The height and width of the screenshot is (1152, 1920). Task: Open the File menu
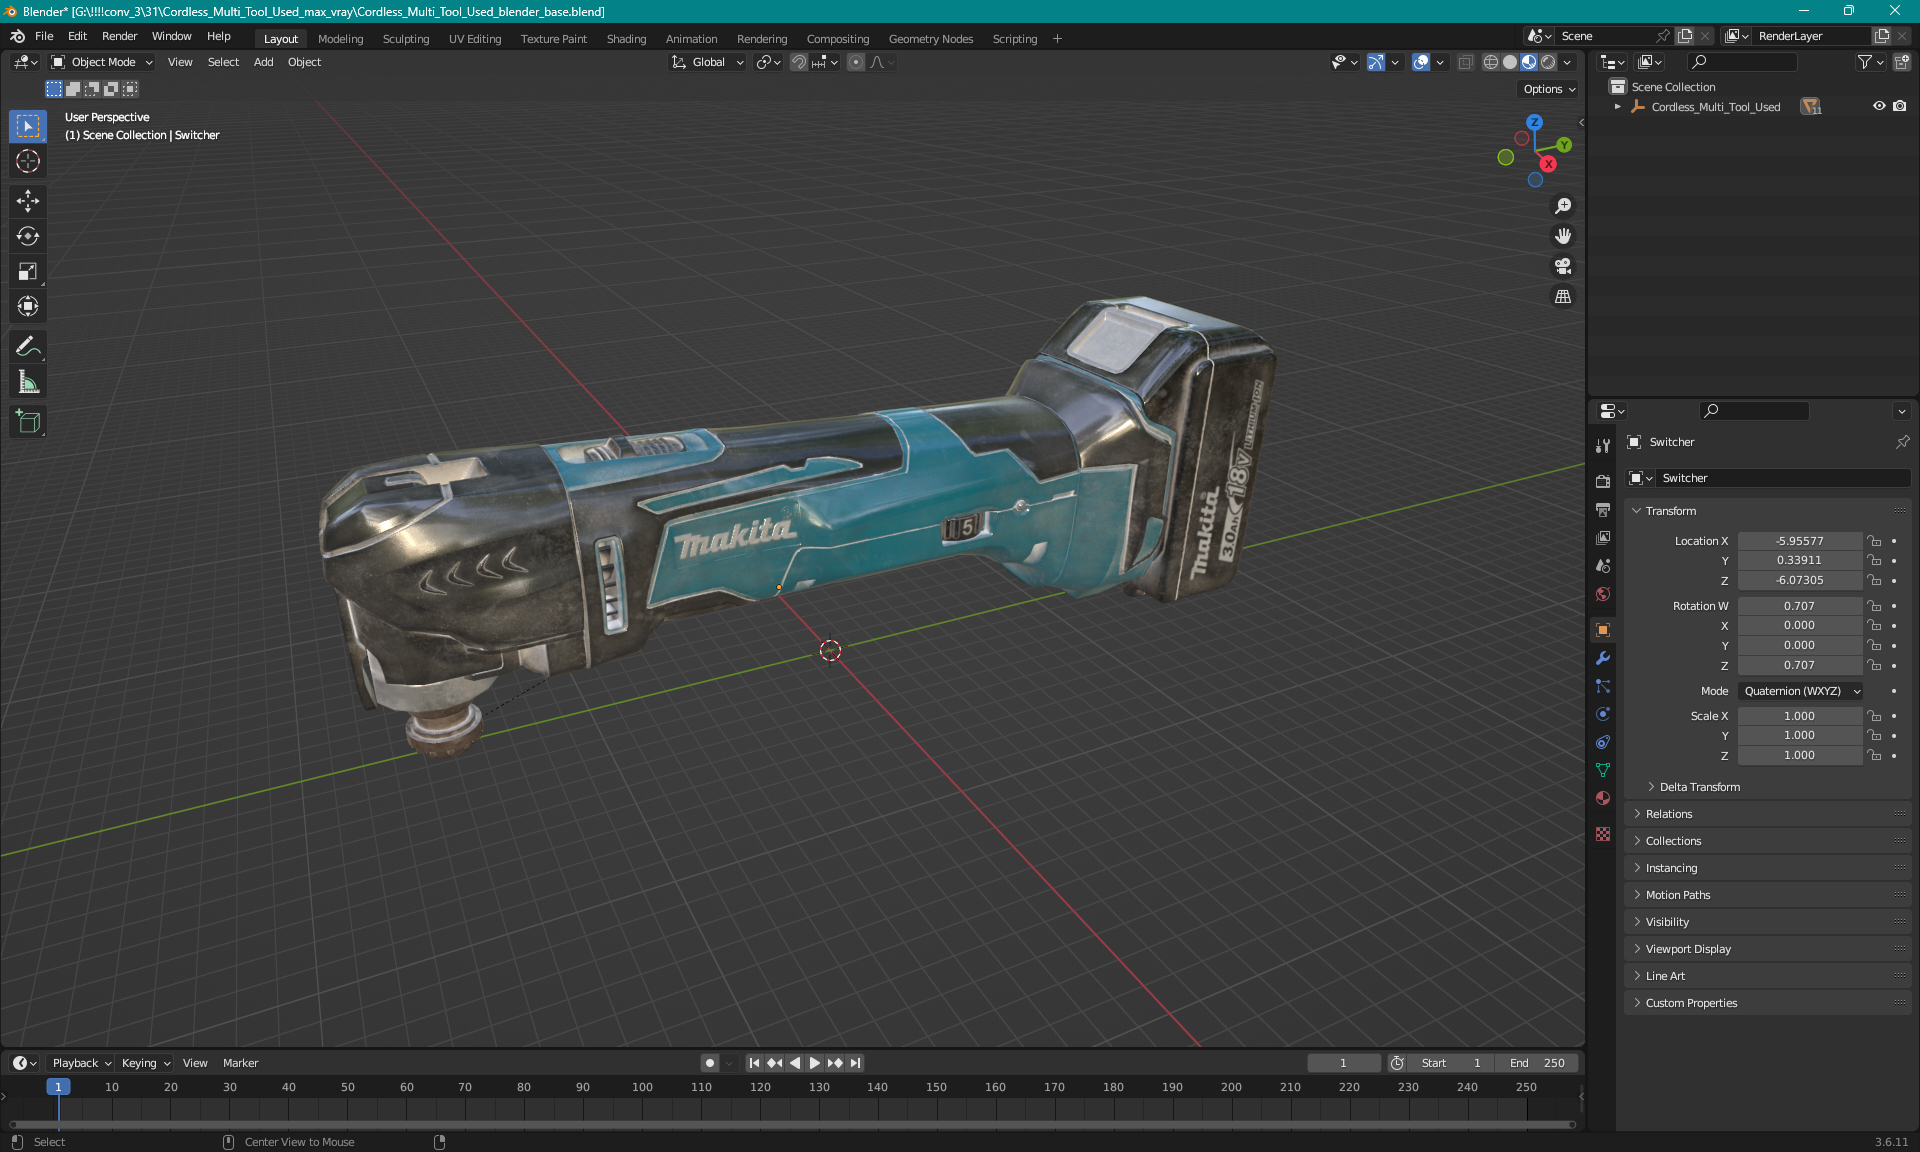[x=44, y=36]
